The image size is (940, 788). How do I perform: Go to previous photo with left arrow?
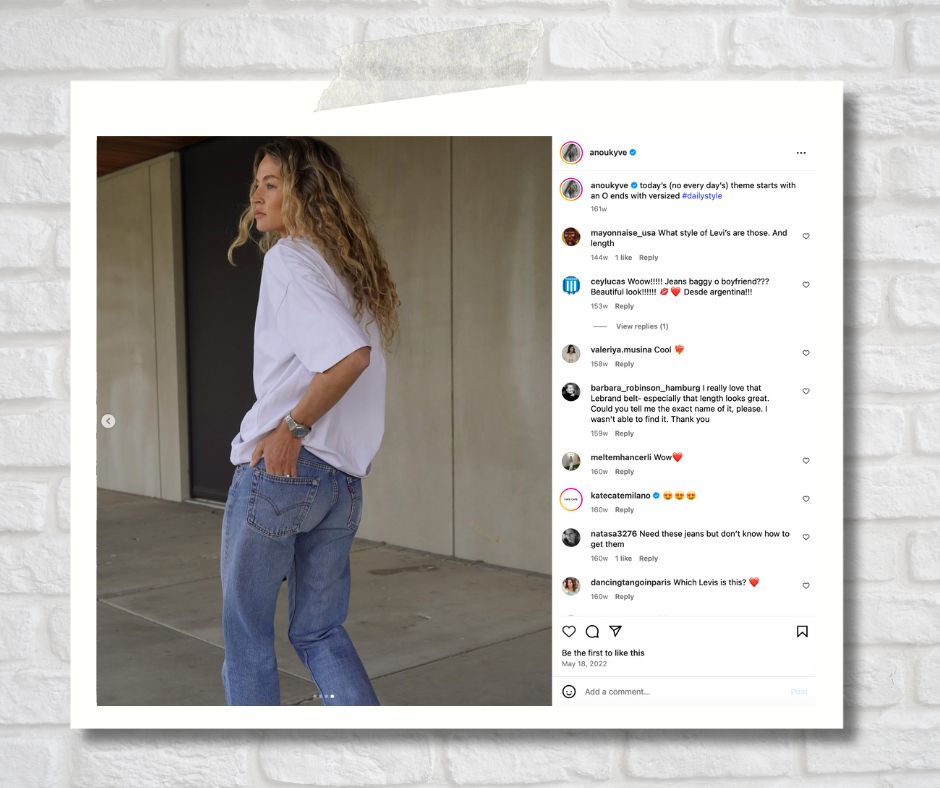click(108, 421)
